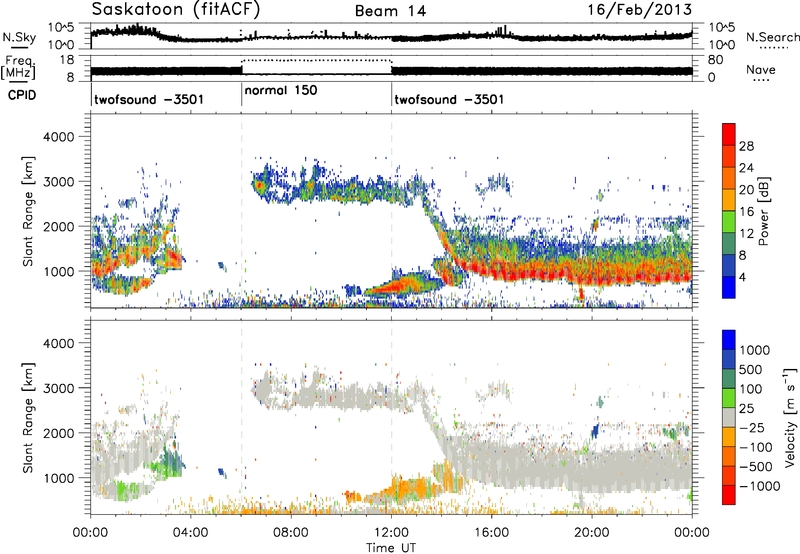Click the blue bottom segment of the Power colorbar
The width and height of the screenshot is (800, 554).
tap(729, 287)
